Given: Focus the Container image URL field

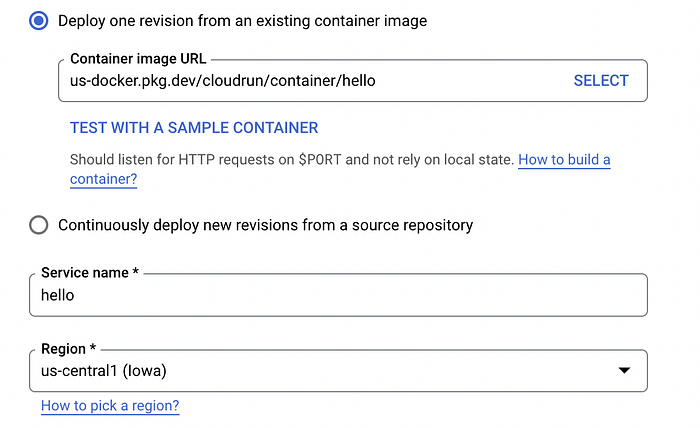Looking at the screenshot, I should (353, 81).
